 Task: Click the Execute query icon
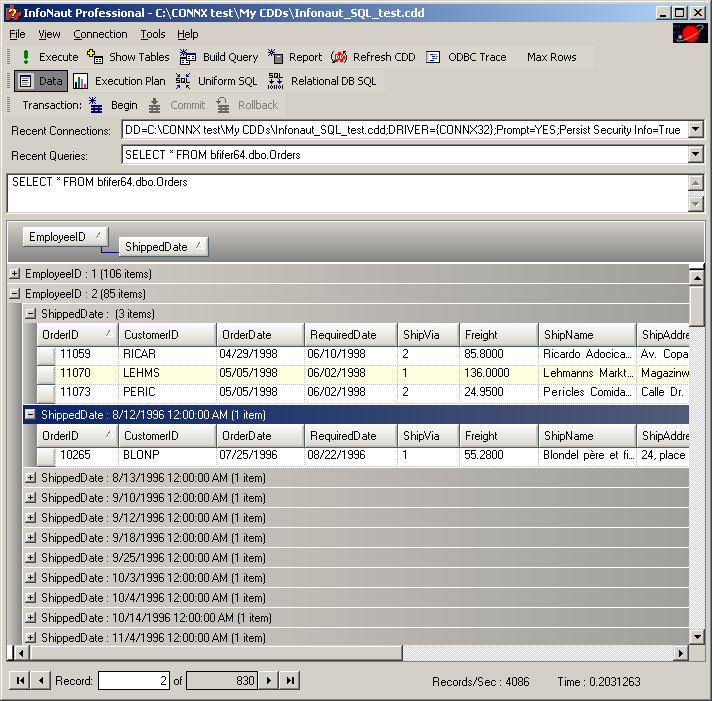point(26,57)
